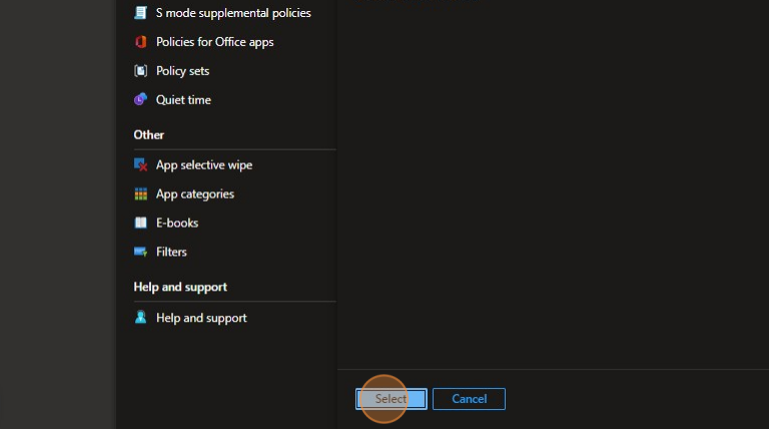This screenshot has width=769, height=429.
Task: Open the E-books text entry
Action: click(x=177, y=223)
